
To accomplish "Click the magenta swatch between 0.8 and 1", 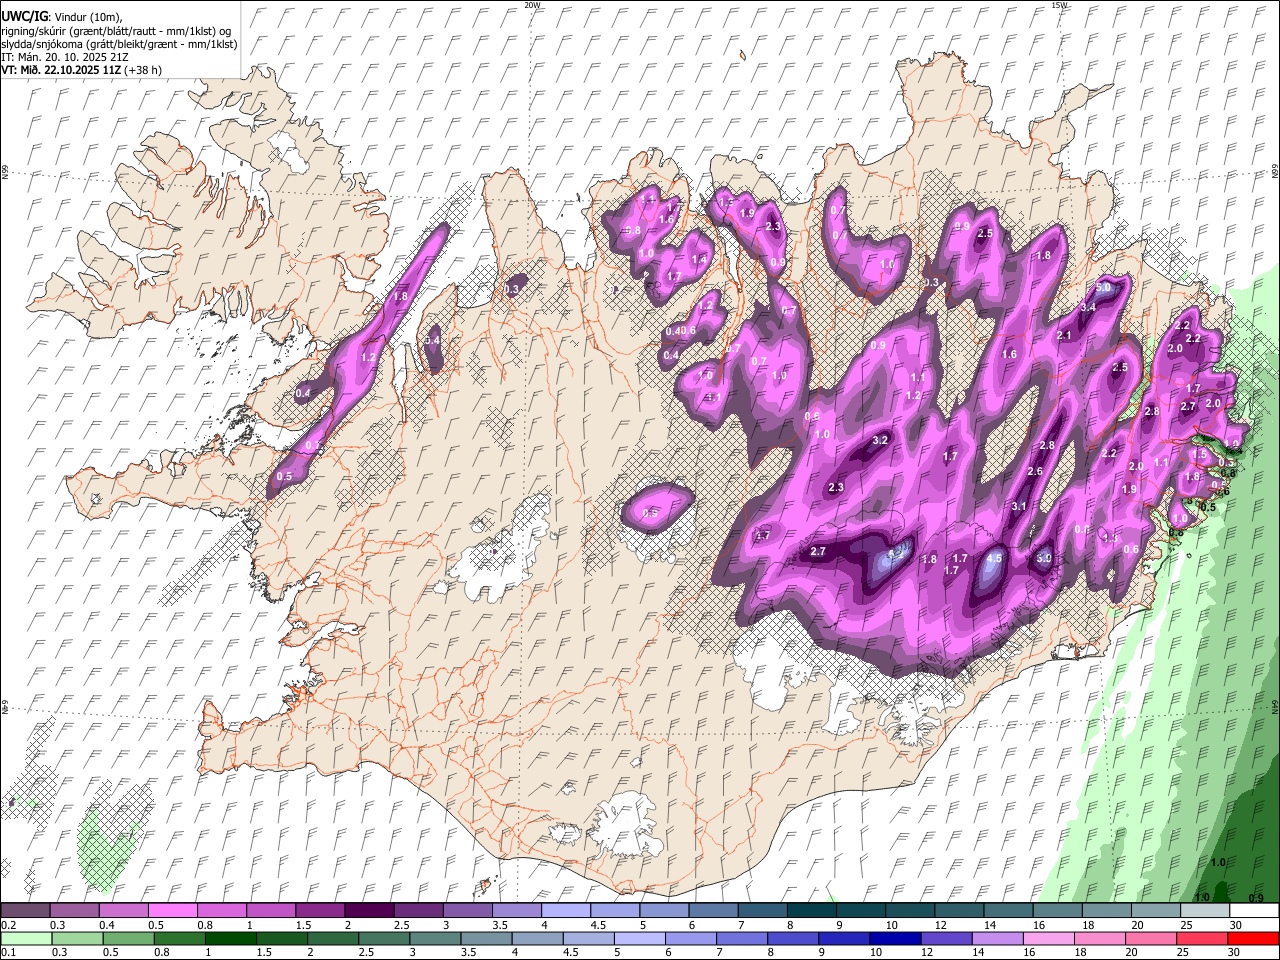I will point(222,910).
